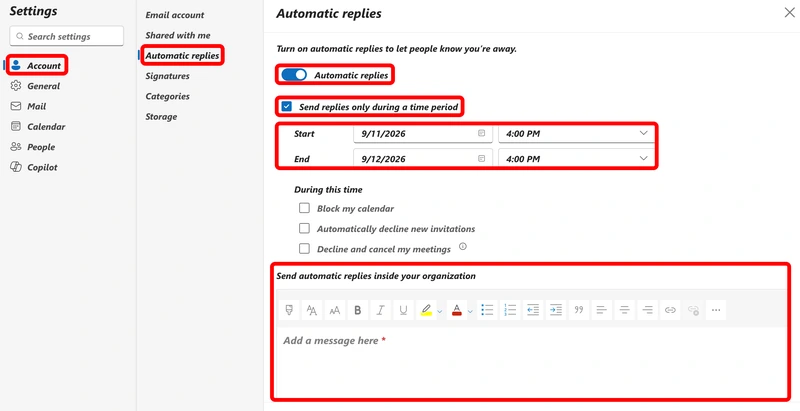Click the remove link icon

point(693,310)
